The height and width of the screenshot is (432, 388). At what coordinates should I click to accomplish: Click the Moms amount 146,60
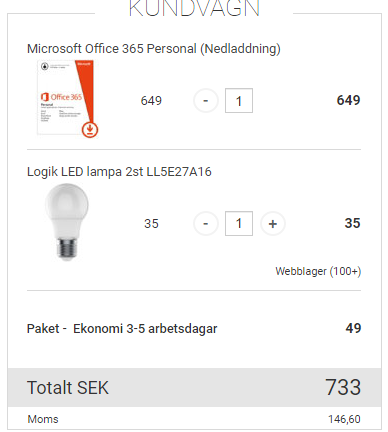tap(344, 419)
